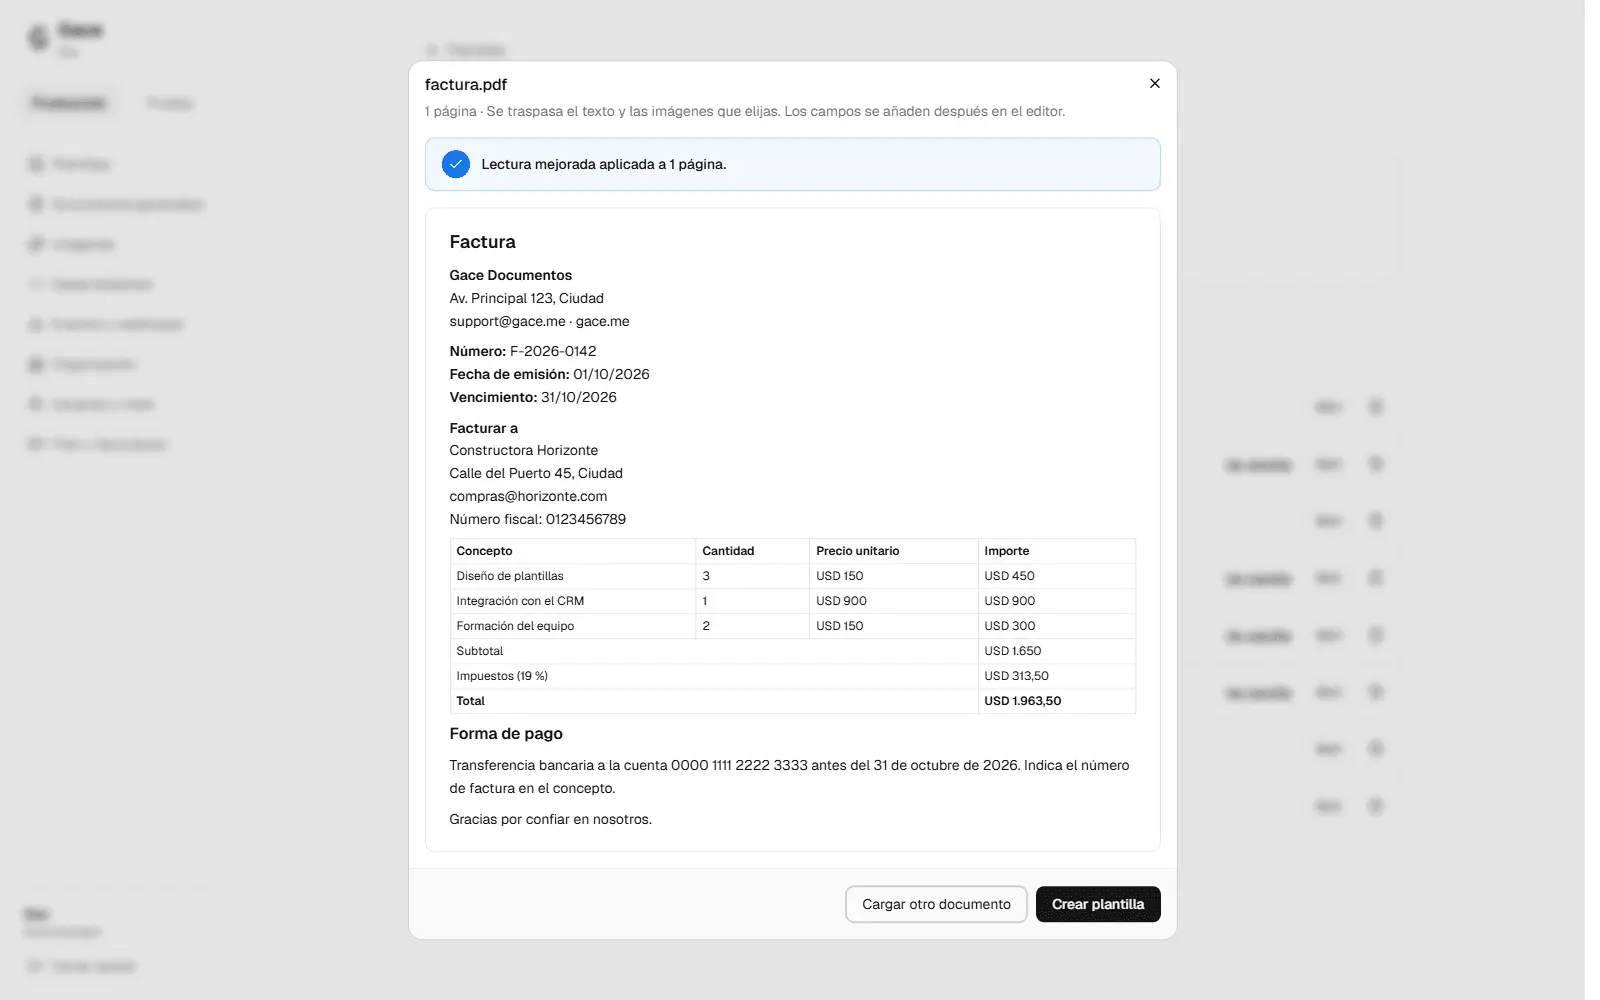This screenshot has width=1600, height=1000.
Task: Click the Crear plantilla button
Action: [1098, 904]
